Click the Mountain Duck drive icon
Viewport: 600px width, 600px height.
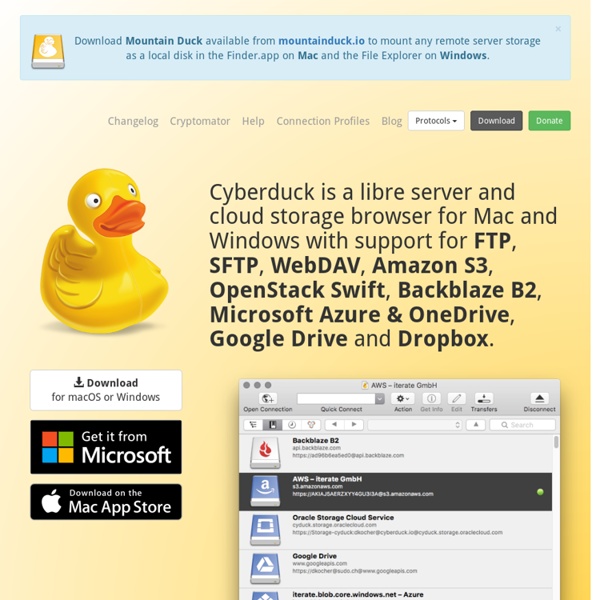[x=48, y=51]
